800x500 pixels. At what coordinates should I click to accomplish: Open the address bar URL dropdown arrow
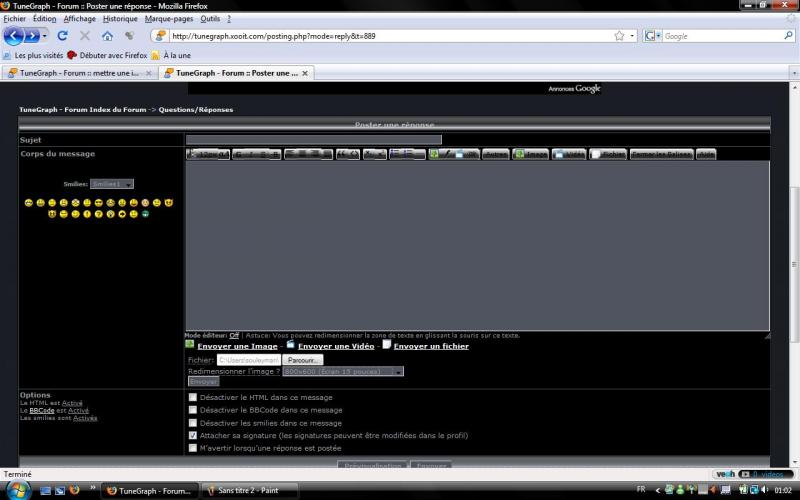click(632, 36)
